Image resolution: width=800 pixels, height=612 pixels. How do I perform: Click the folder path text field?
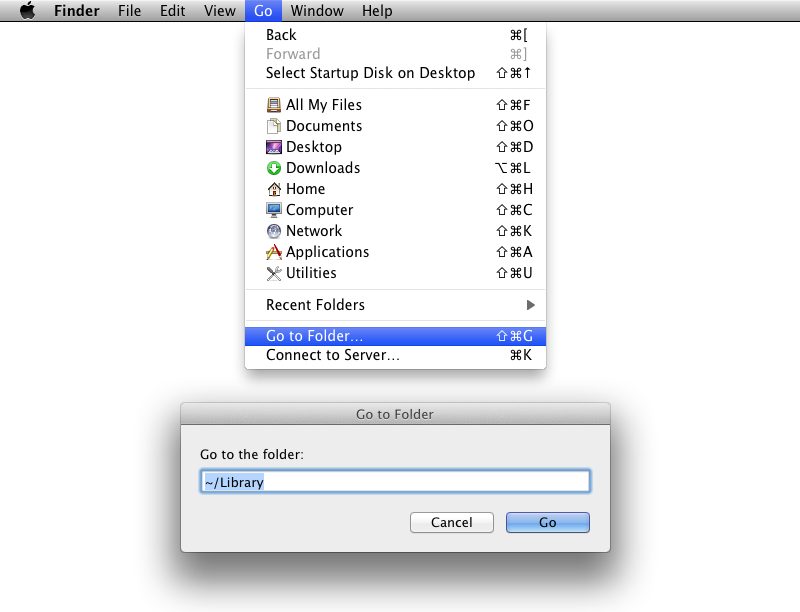(395, 482)
